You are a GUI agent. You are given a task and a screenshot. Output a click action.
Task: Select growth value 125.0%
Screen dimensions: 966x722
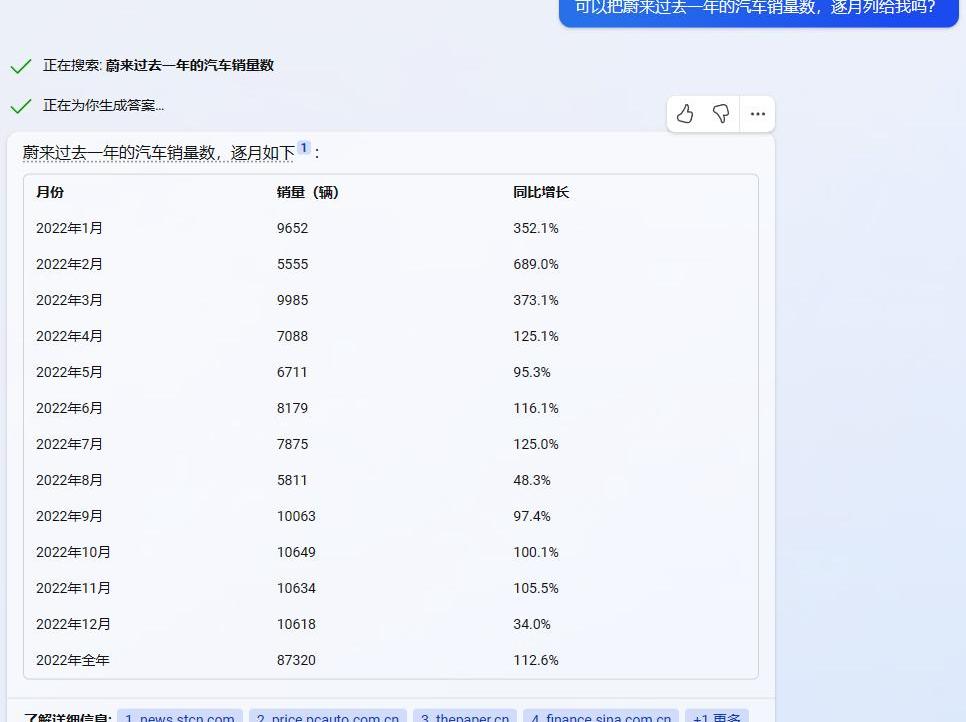[535, 444]
